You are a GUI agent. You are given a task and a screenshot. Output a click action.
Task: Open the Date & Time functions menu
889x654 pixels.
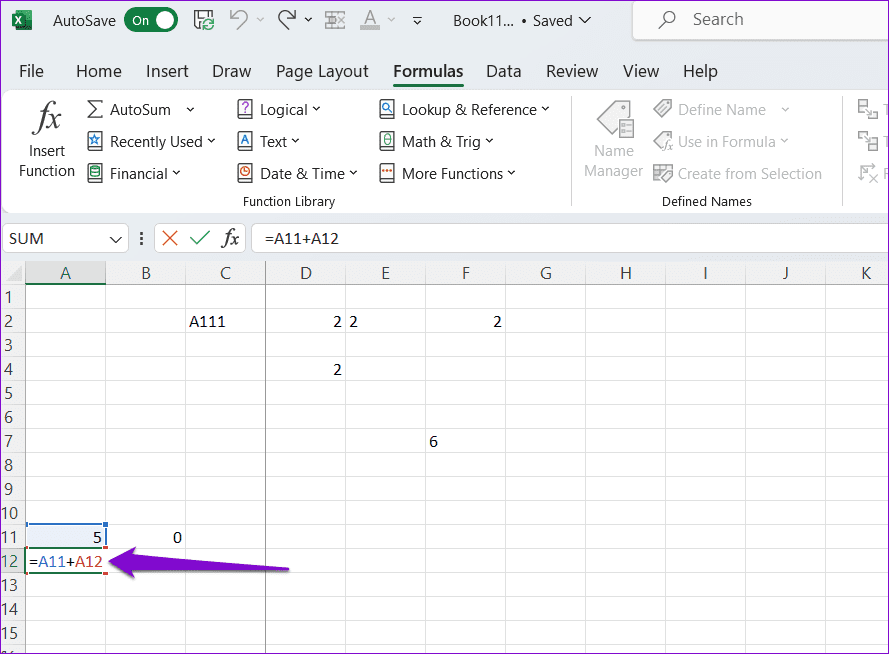tap(298, 173)
